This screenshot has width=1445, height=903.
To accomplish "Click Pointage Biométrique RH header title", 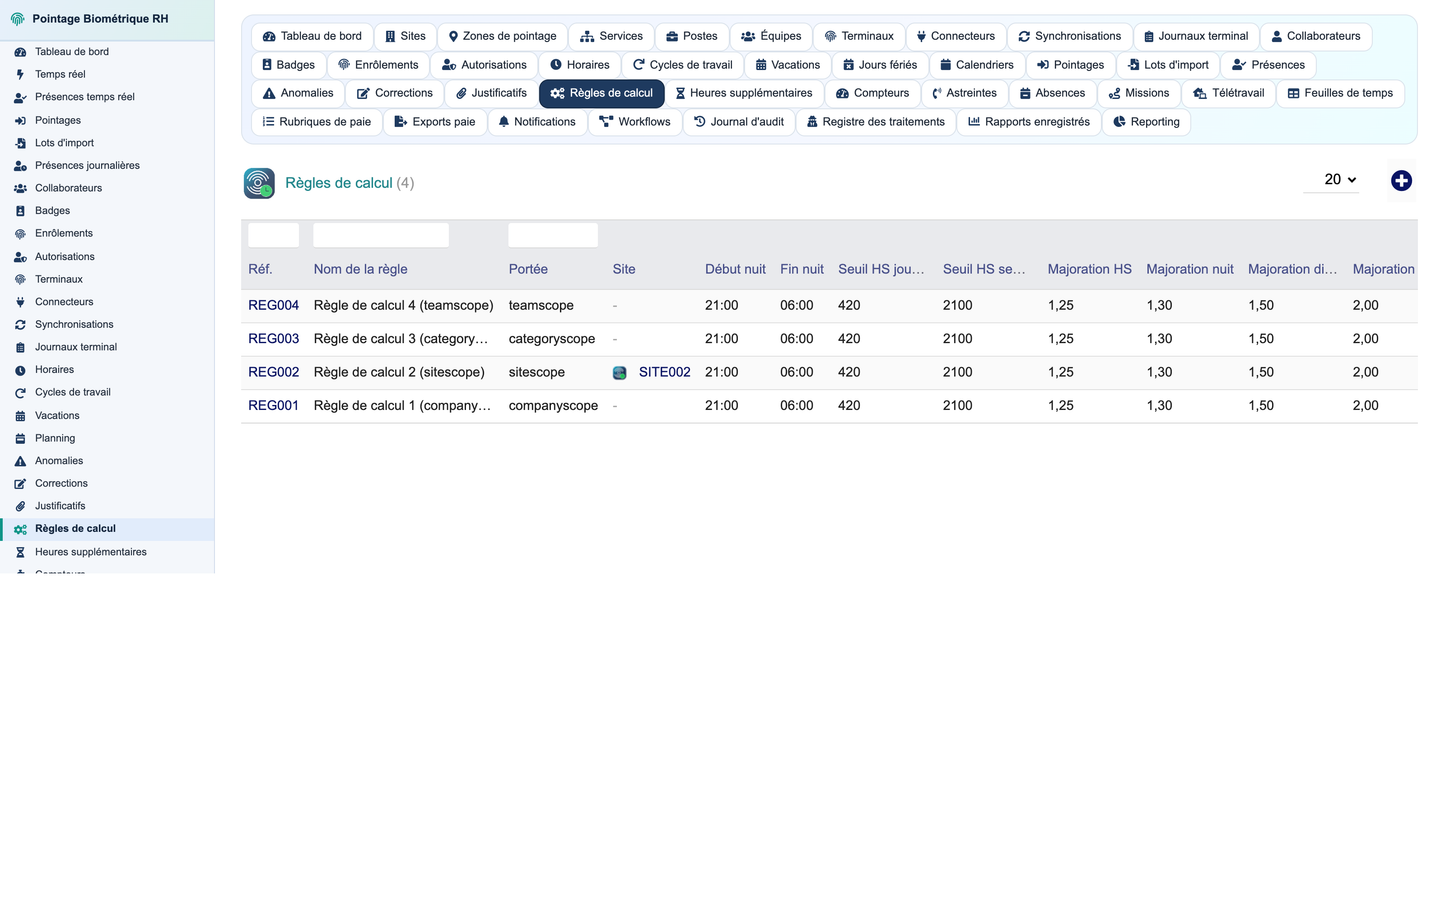I will (100, 19).
